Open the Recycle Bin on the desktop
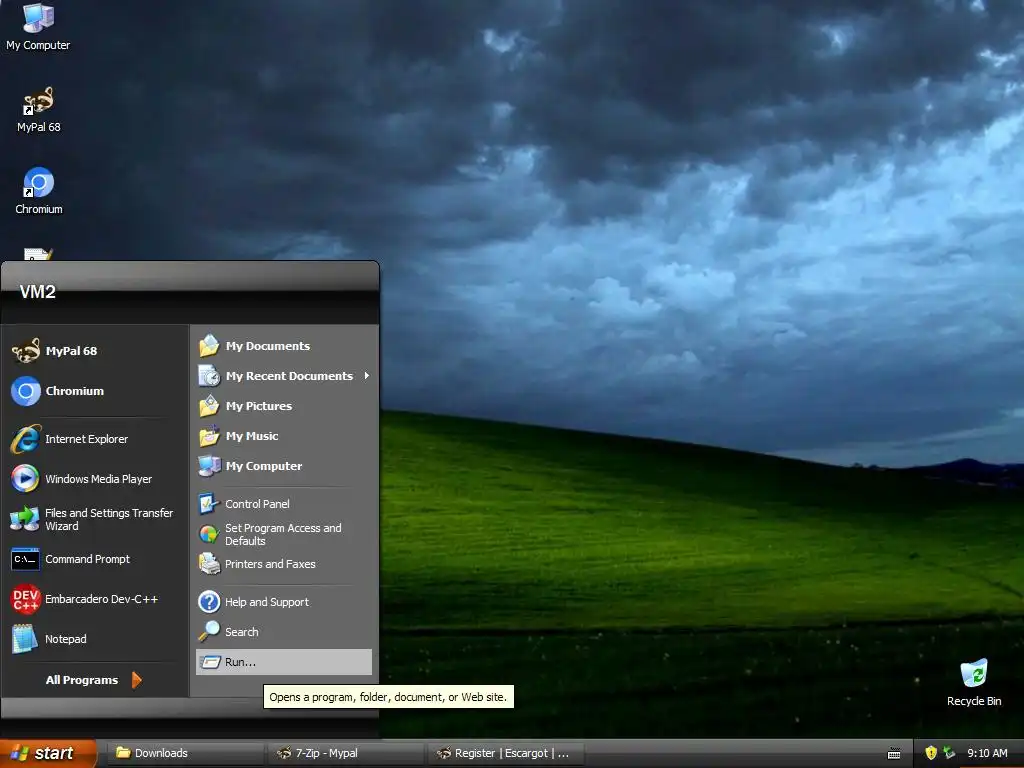1024x768 pixels. click(x=974, y=682)
